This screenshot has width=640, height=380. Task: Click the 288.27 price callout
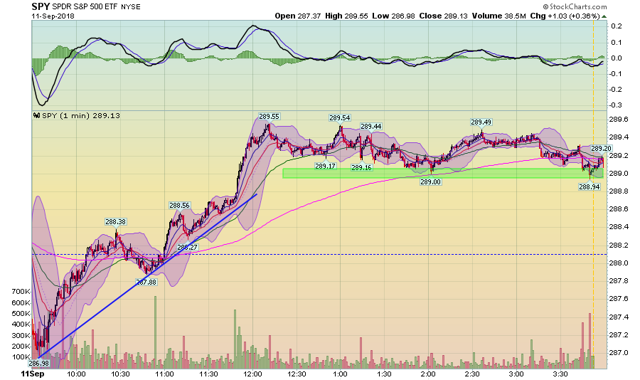point(187,247)
